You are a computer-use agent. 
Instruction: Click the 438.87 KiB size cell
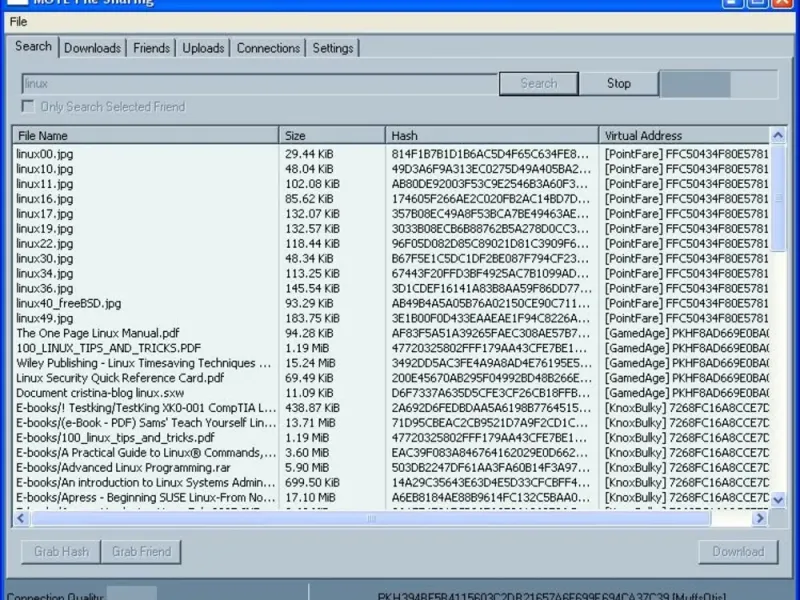coord(312,408)
